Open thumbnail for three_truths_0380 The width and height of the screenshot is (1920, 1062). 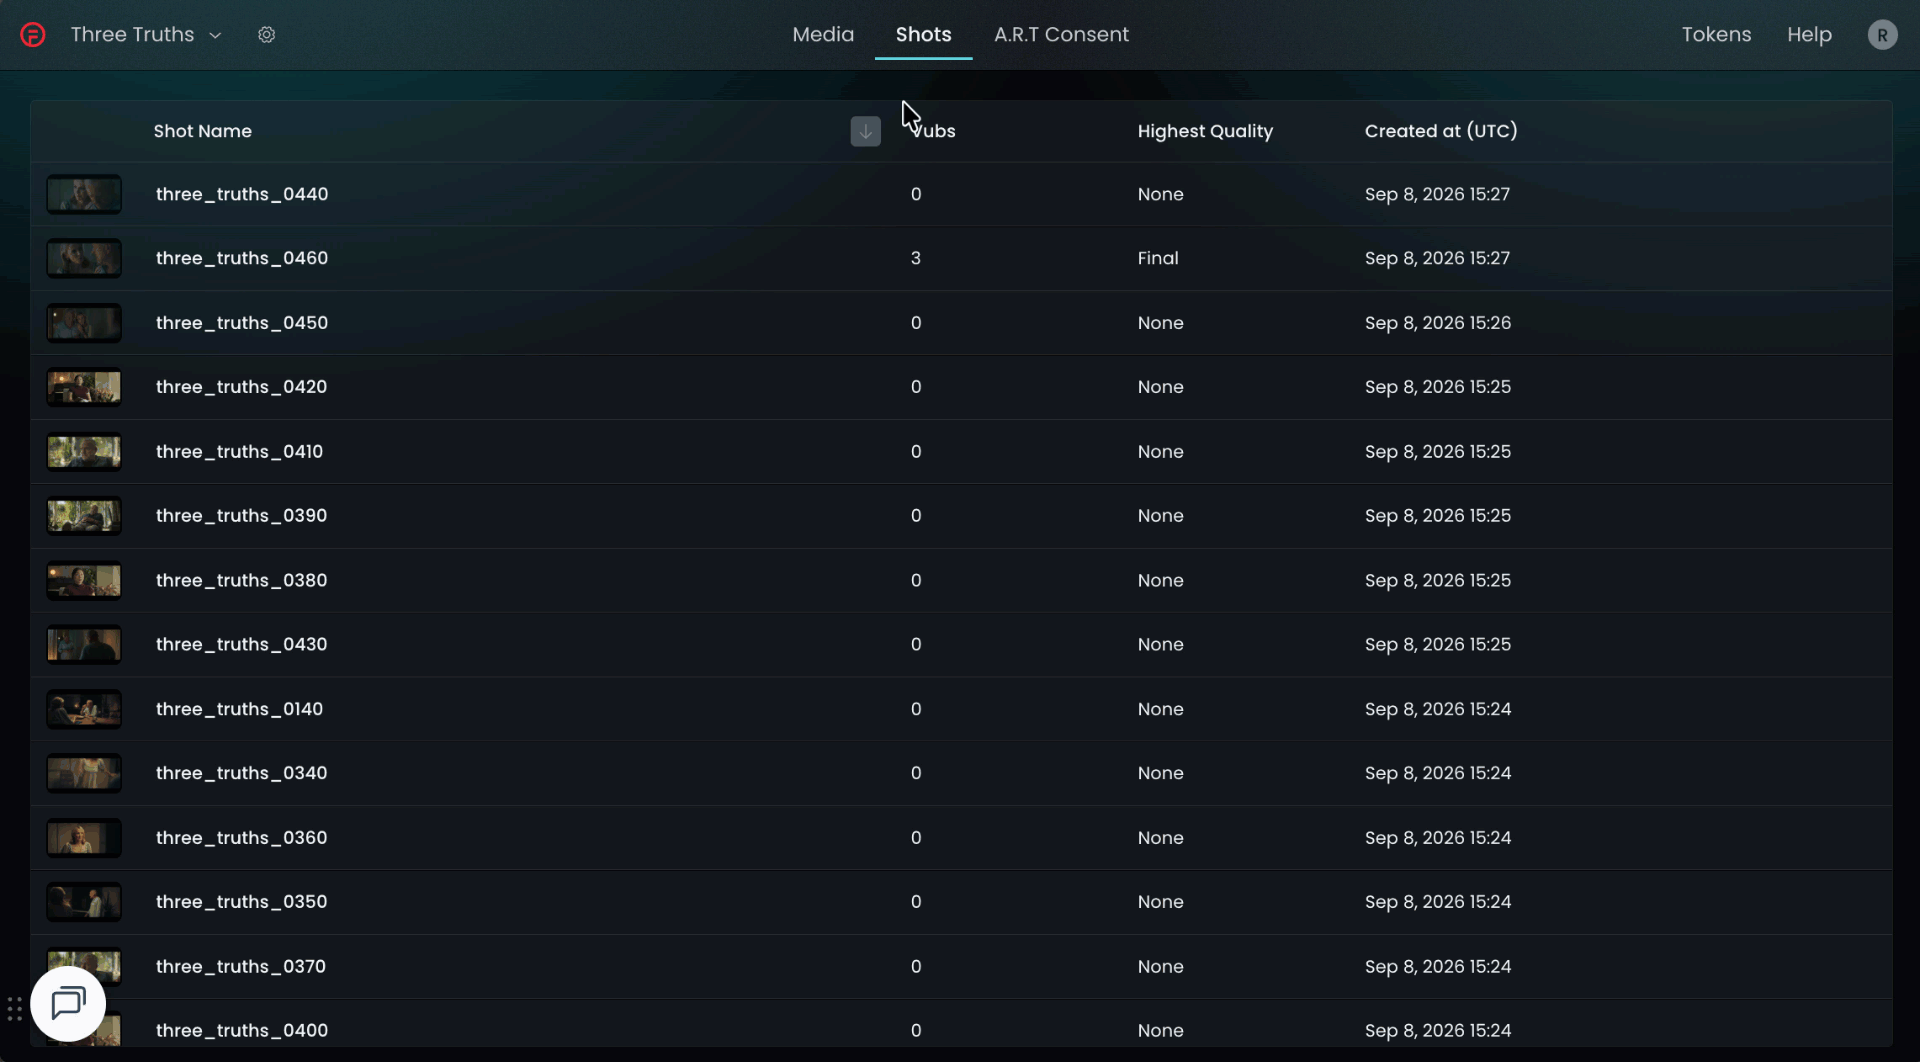pyautogui.click(x=84, y=581)
